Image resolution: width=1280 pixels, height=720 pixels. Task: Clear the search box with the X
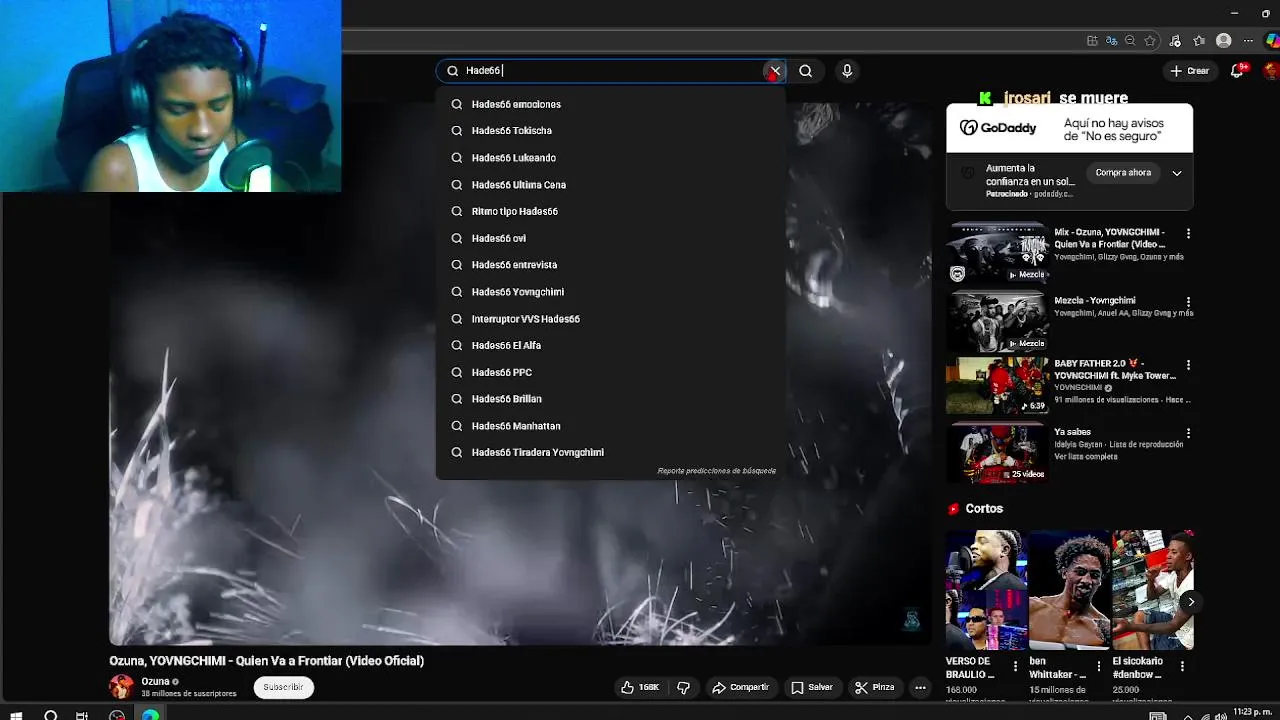(x=775, y=71)
